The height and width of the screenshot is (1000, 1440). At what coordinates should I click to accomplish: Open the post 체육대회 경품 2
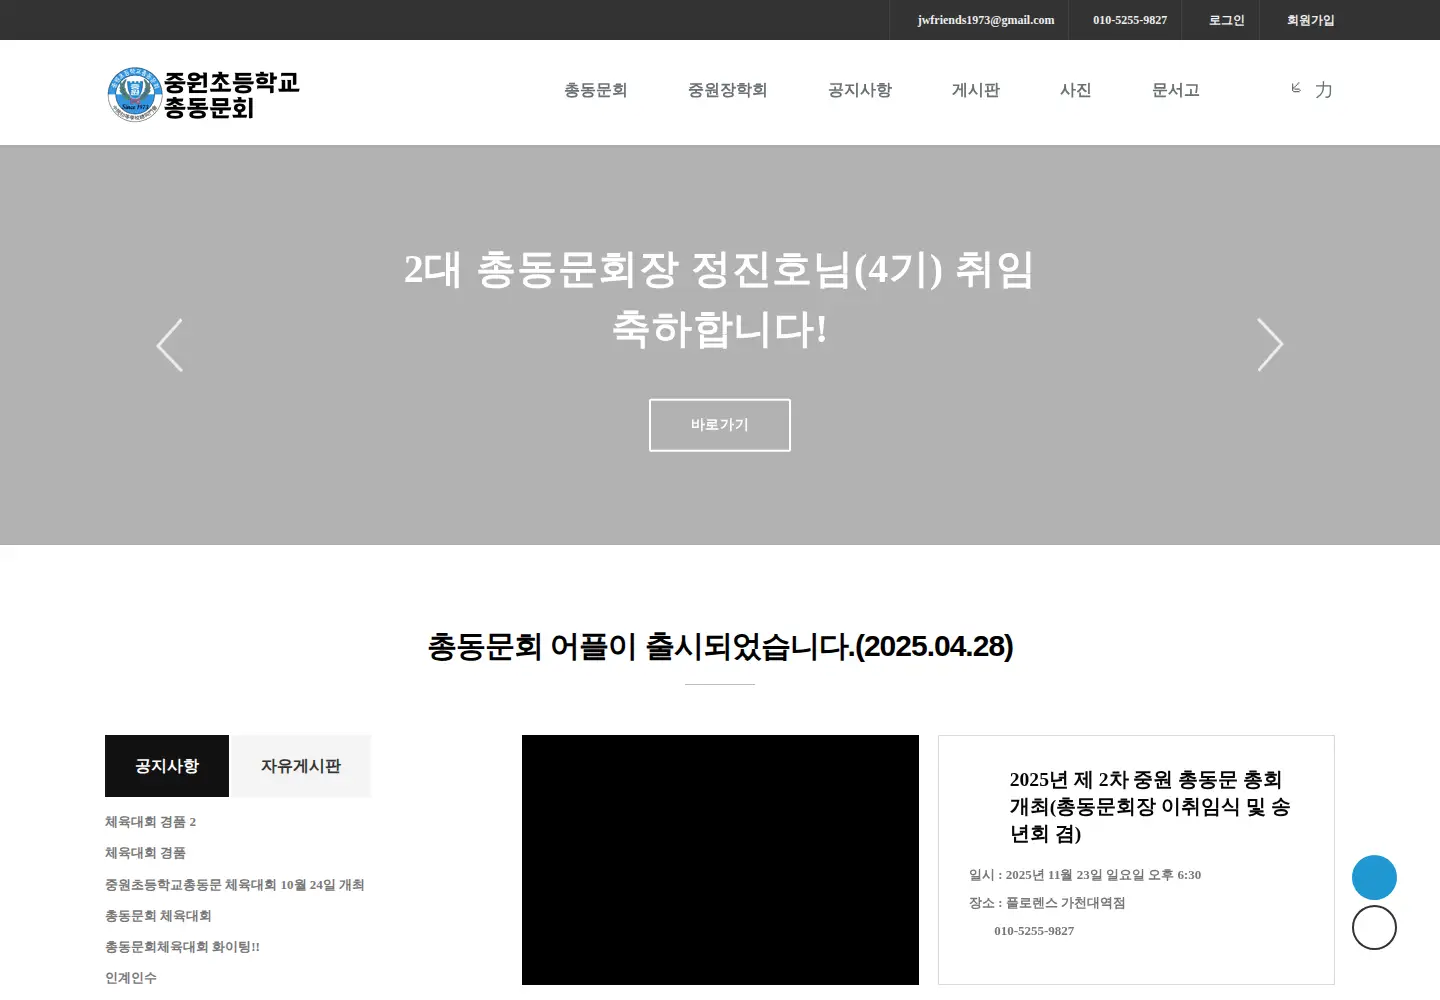(151, 822)
